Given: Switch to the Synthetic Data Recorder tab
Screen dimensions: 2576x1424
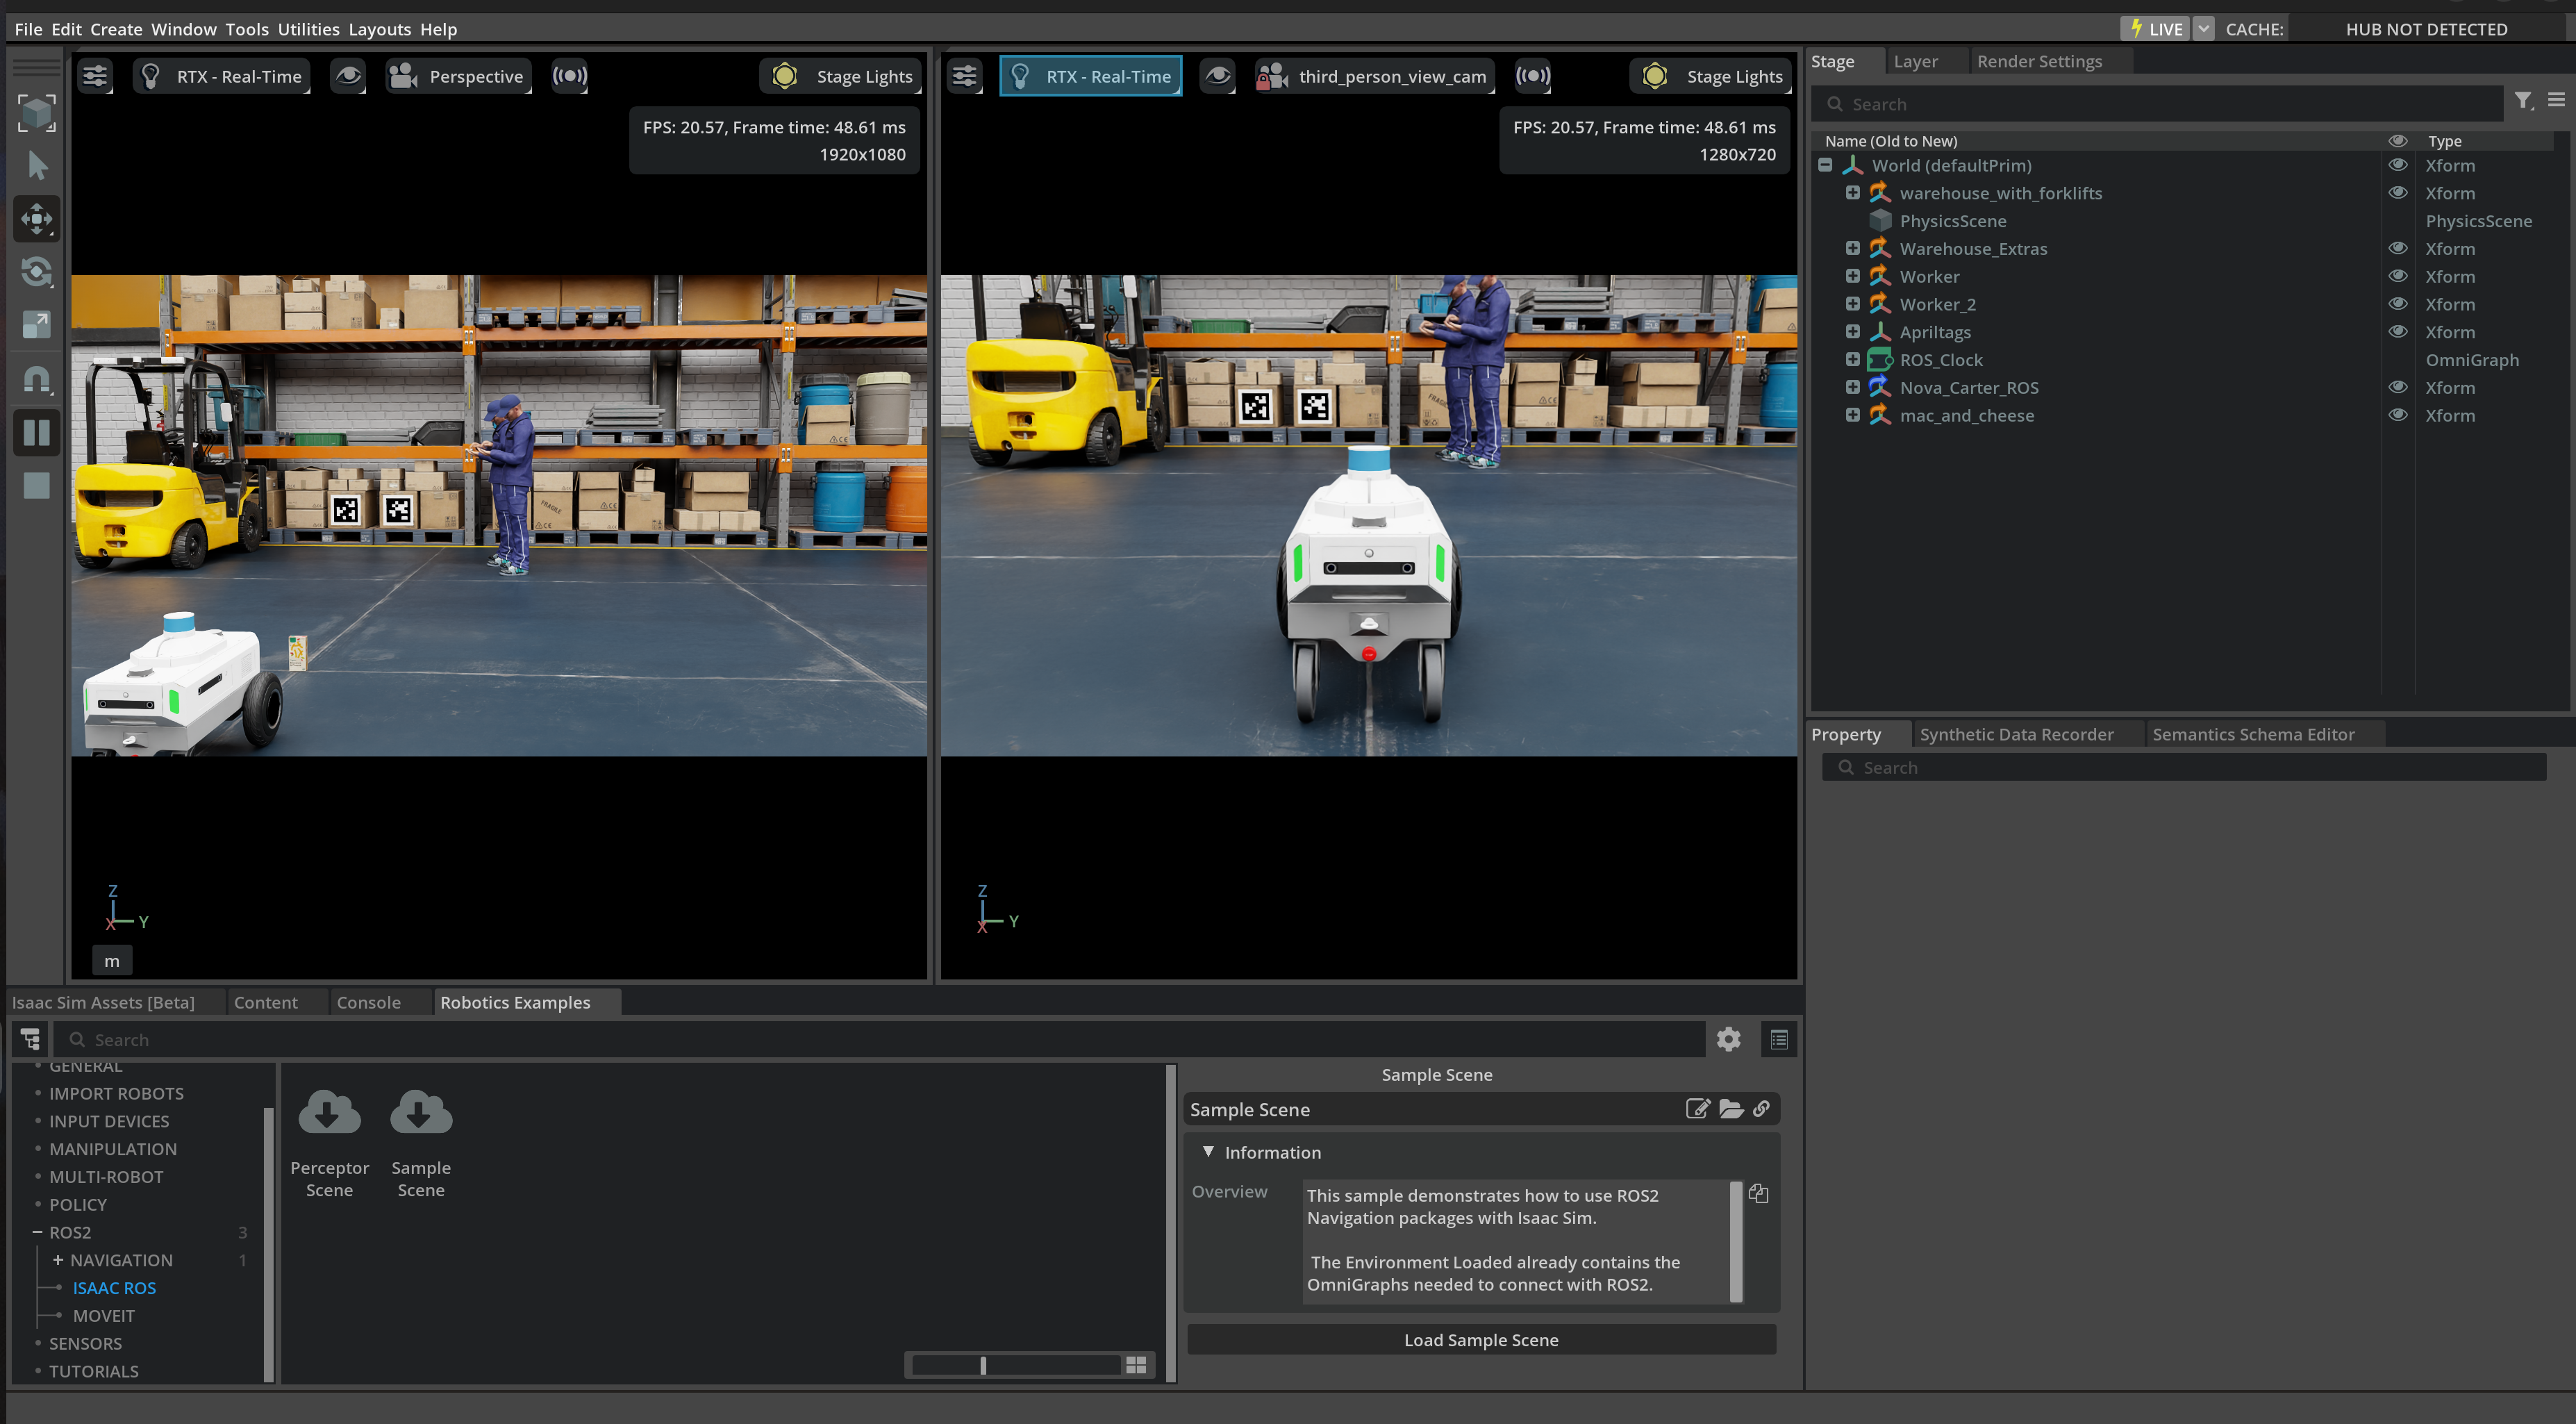Looking at the screenshot, I should [x=2016, y=734].
